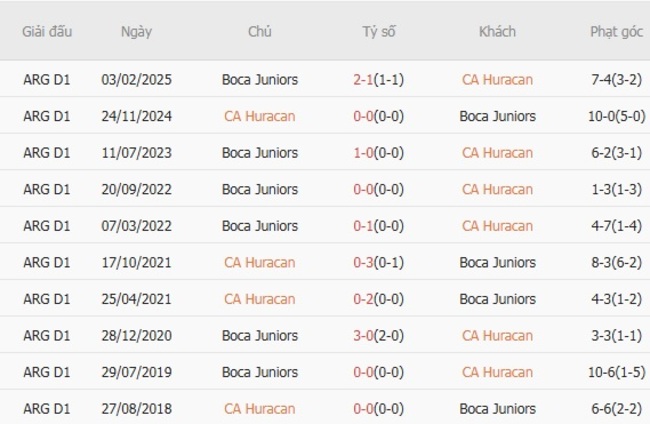Open CA Huracan in the 24/11/2024 row
The image size is (650, 424).
[259, 116]
